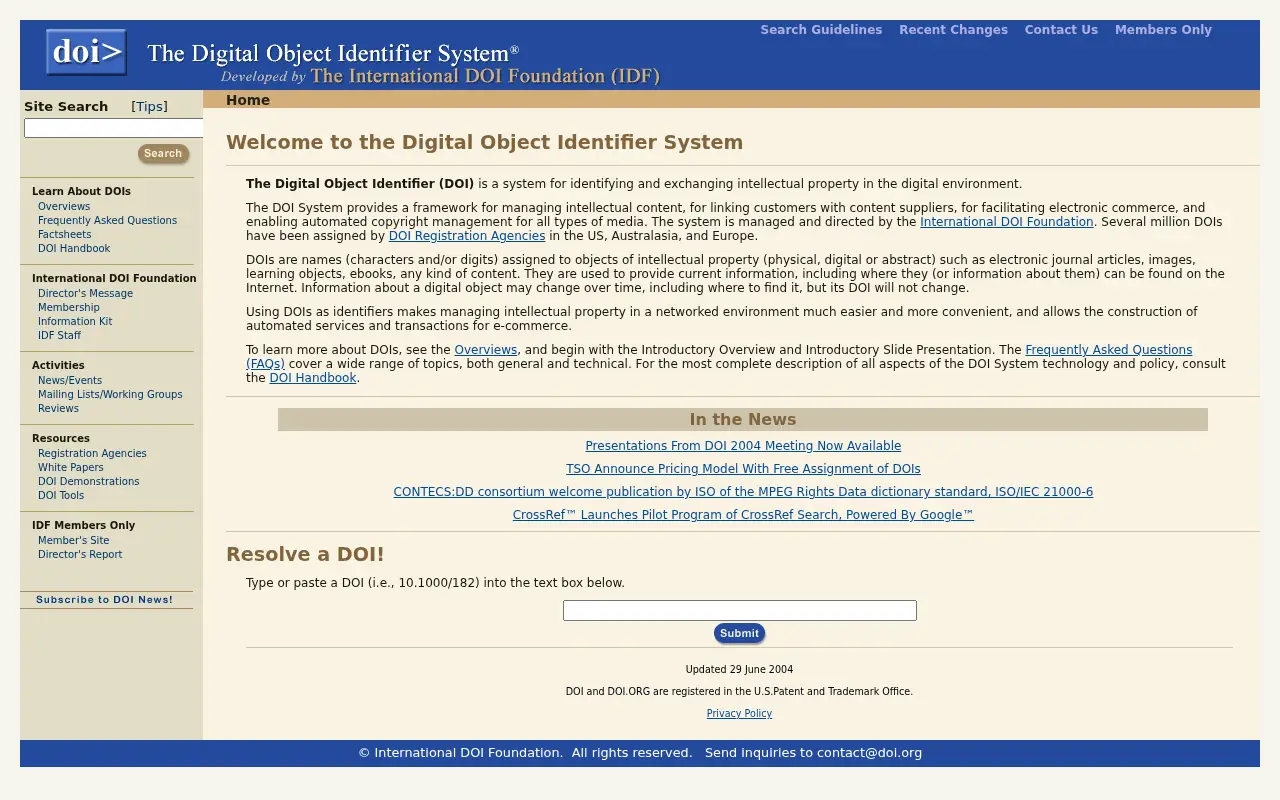The width and height of the screenshot is (1280, 800).
Task: Click Subscribe to DOI News!
Action: 105,600
